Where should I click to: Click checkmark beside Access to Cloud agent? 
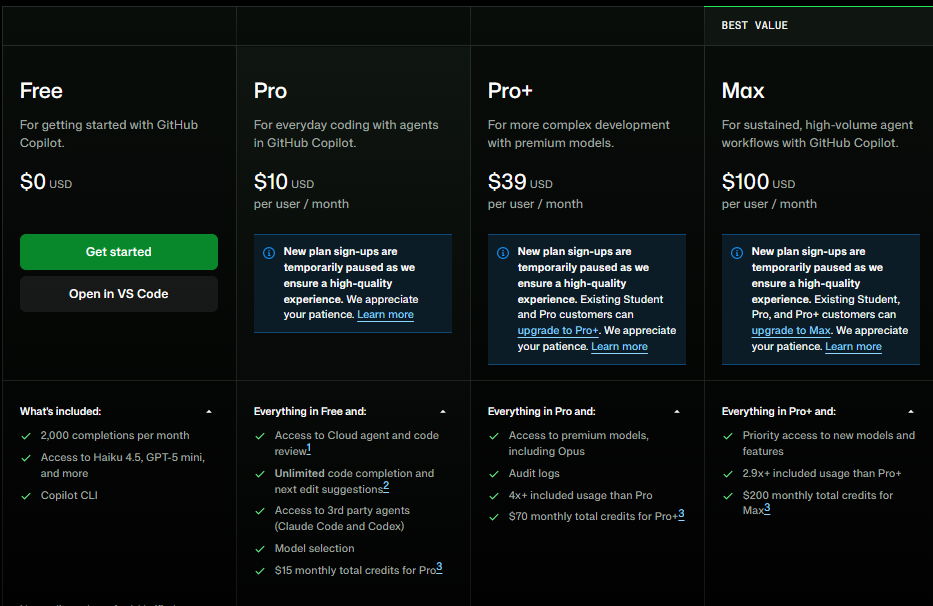pyautogui.click(x=260, y=436)
